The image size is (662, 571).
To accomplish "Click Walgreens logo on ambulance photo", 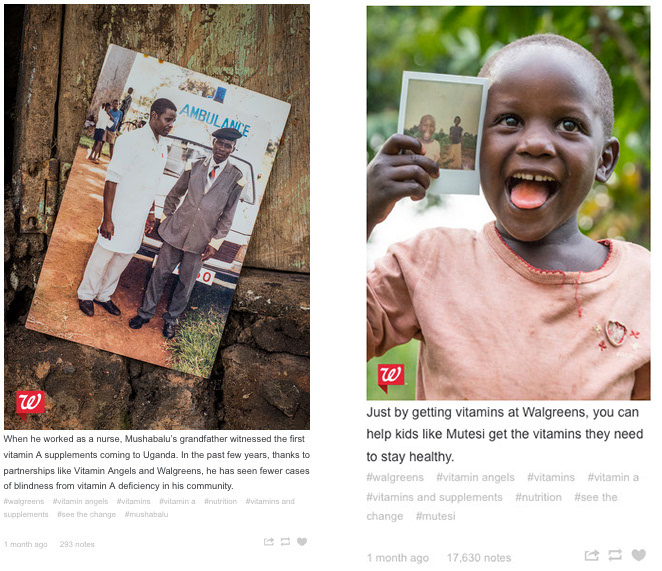I will [x=30, y=404].
